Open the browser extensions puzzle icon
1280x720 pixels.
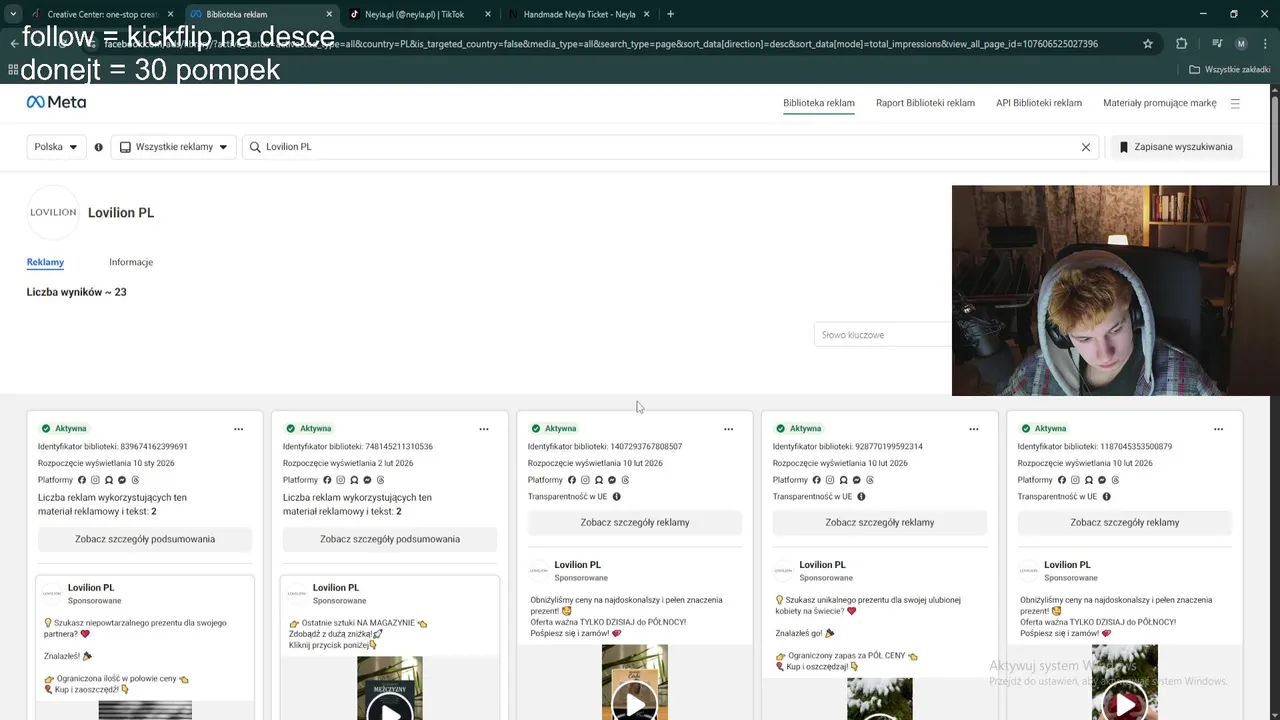pos(1182,44)
